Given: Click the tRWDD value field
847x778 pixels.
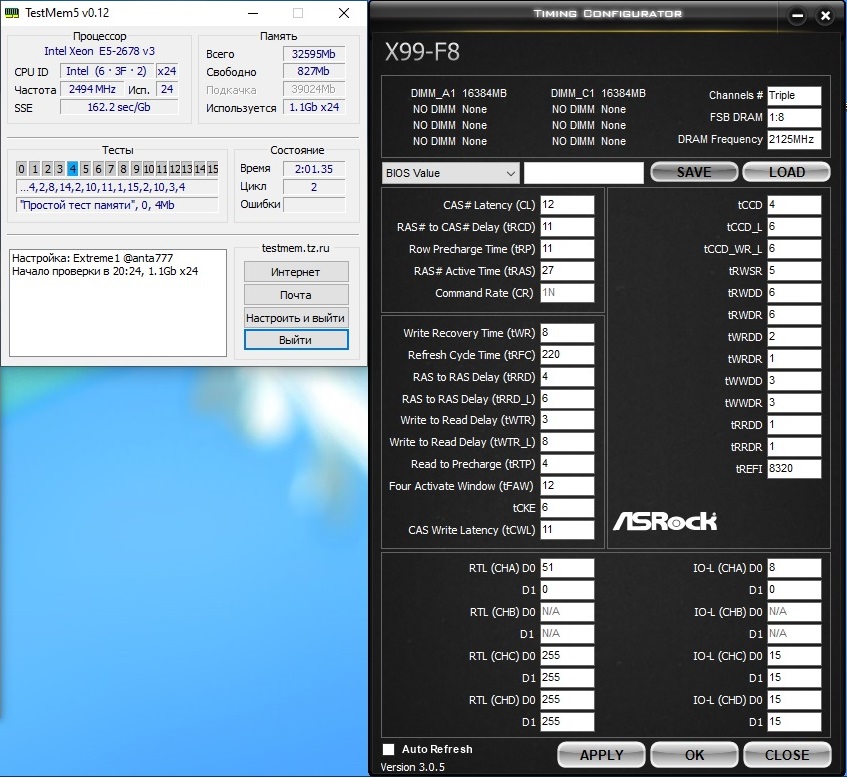Looking at the screenshot, I should tap(794, 293).
